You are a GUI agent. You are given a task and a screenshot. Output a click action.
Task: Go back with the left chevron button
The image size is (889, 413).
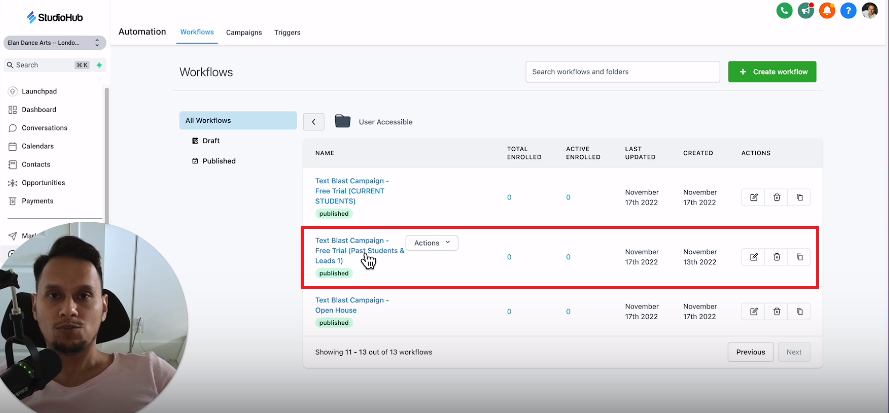(314, 122)
